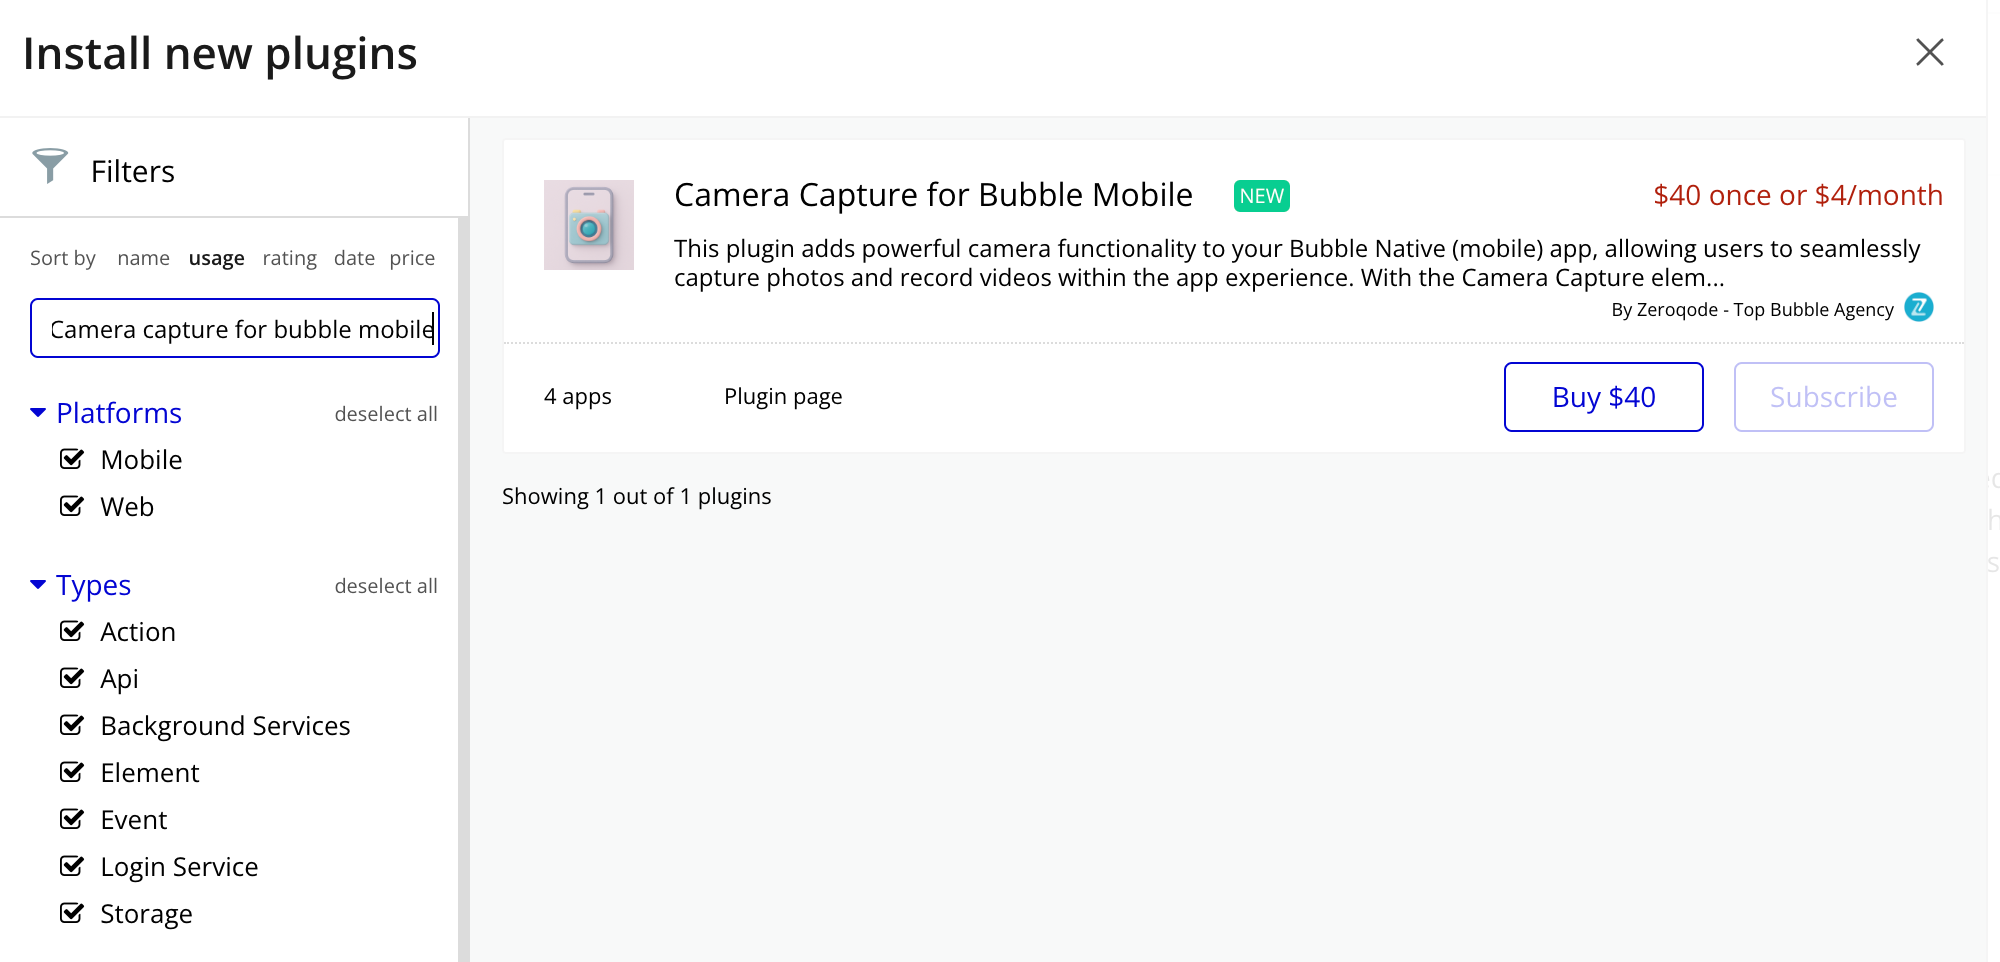
Task: Uncheck the Web platform checkbox
Action: (72, 507)
